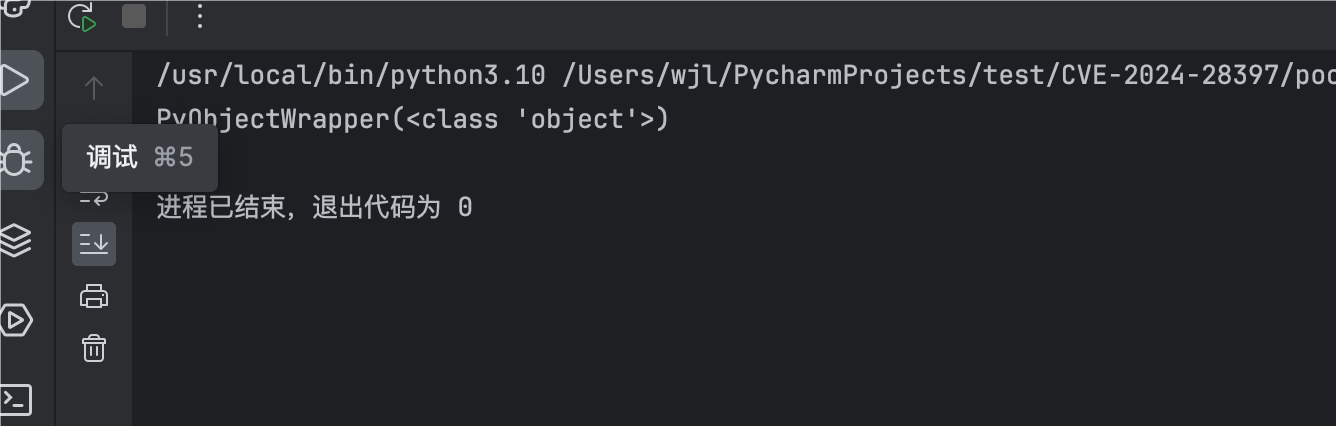Toggle scroll to end of console
Viewport: 1336px width, 426px height.
coord(94,244)
